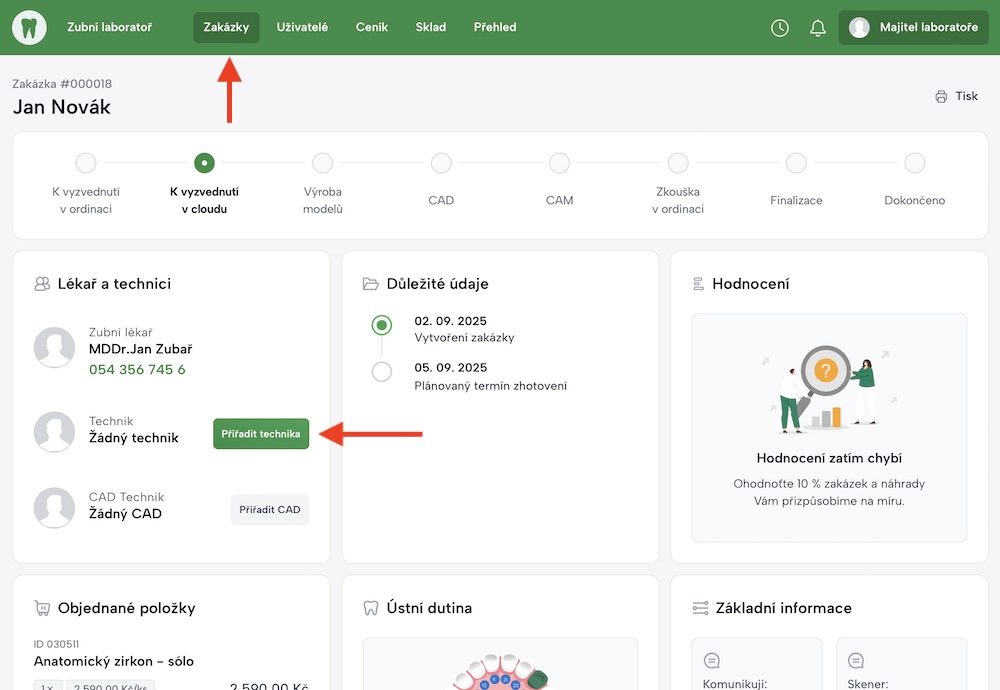Click the tooth logo icon

30,27
